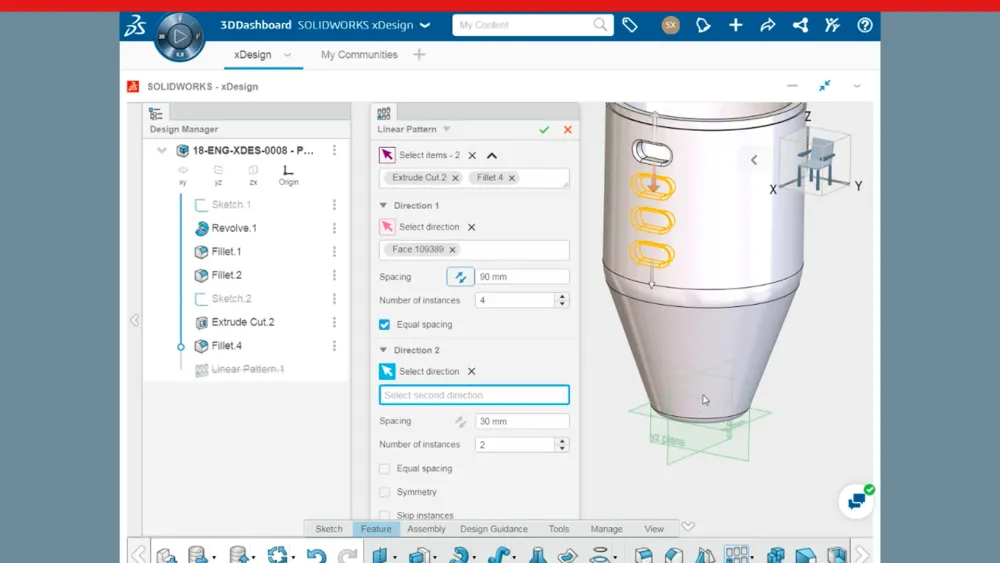Toggle yz plane visibility
The height and width of the screenshot is (563, 1000).
[x=218, y=174]
